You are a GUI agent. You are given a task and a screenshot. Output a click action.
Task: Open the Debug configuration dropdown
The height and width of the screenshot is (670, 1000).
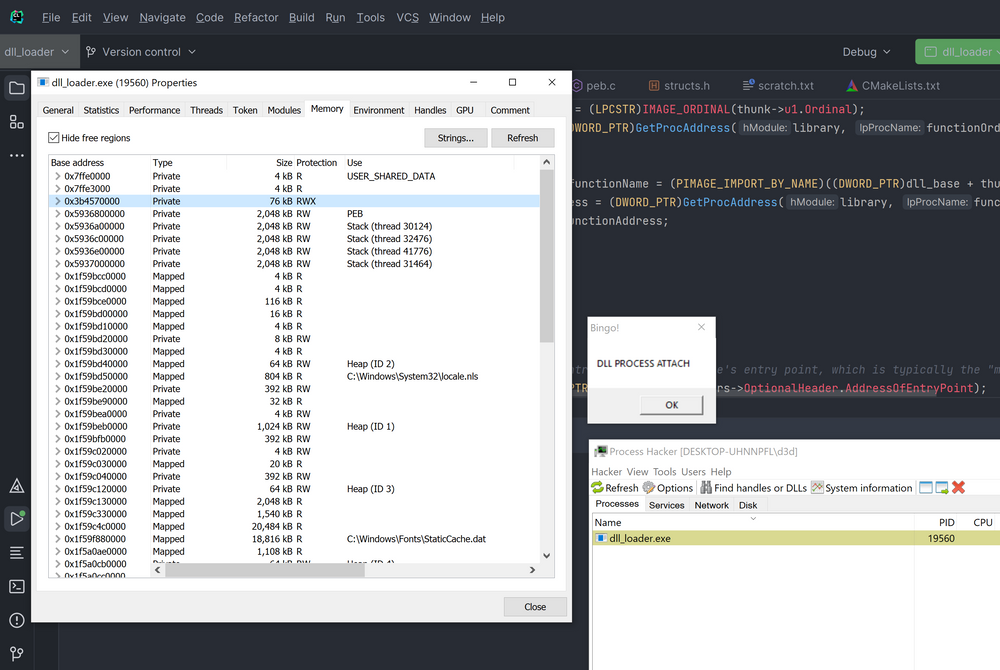coord(864,51)
